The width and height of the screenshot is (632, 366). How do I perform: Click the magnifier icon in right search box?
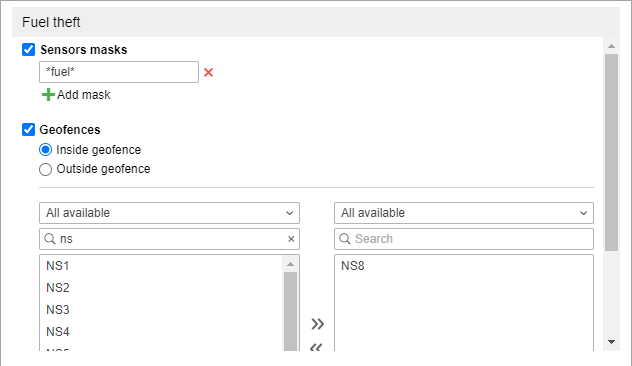pos(345,239)
